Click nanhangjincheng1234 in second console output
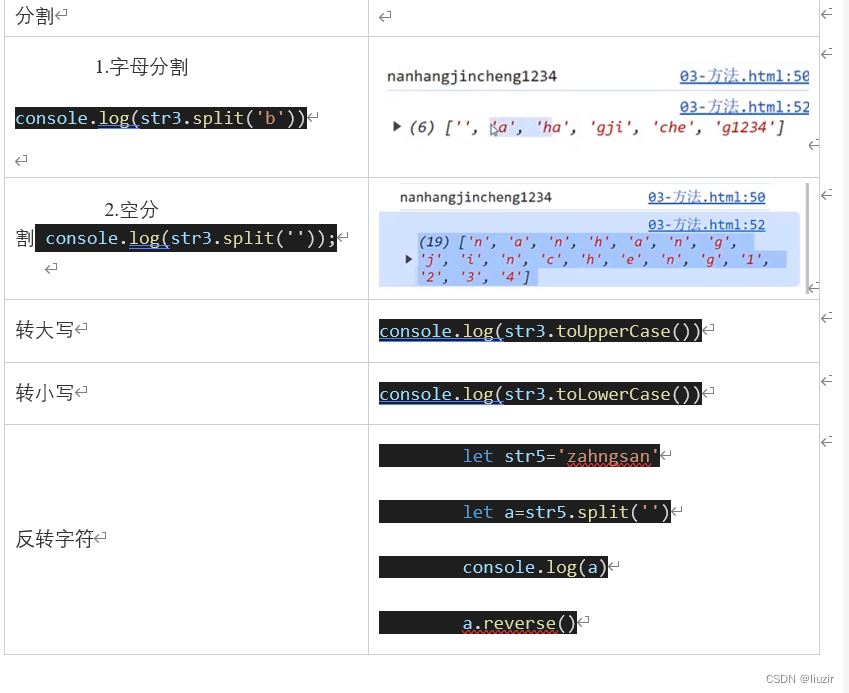 (475, 197)
